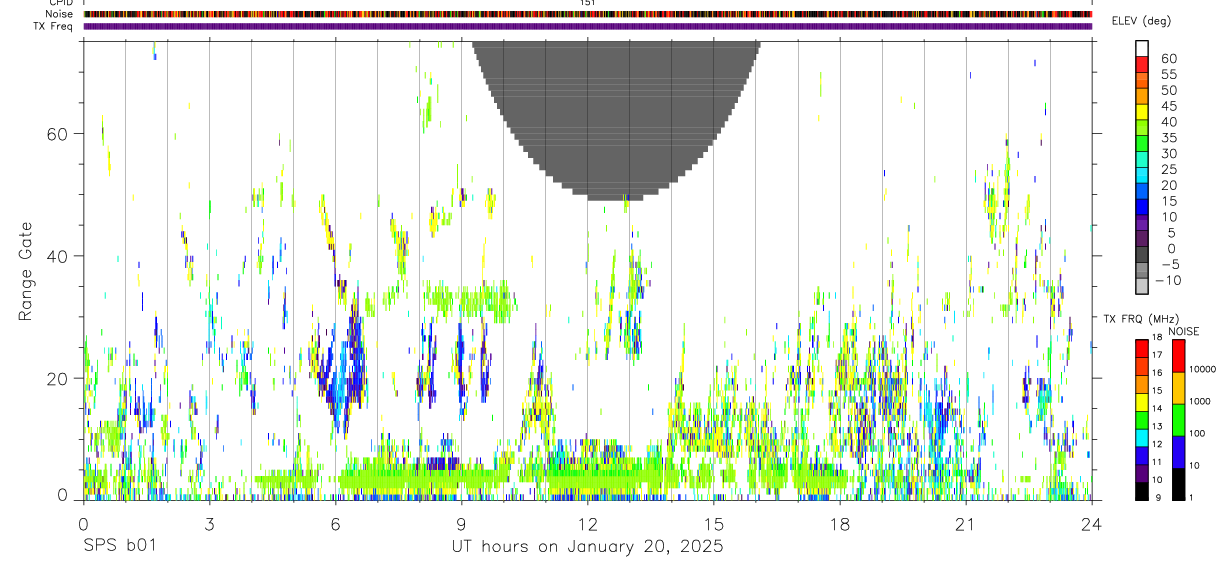Screen dimensions: 1228x567
Task: Select the red swatch in the ELEV color bar
Action: pos(1142,63)
